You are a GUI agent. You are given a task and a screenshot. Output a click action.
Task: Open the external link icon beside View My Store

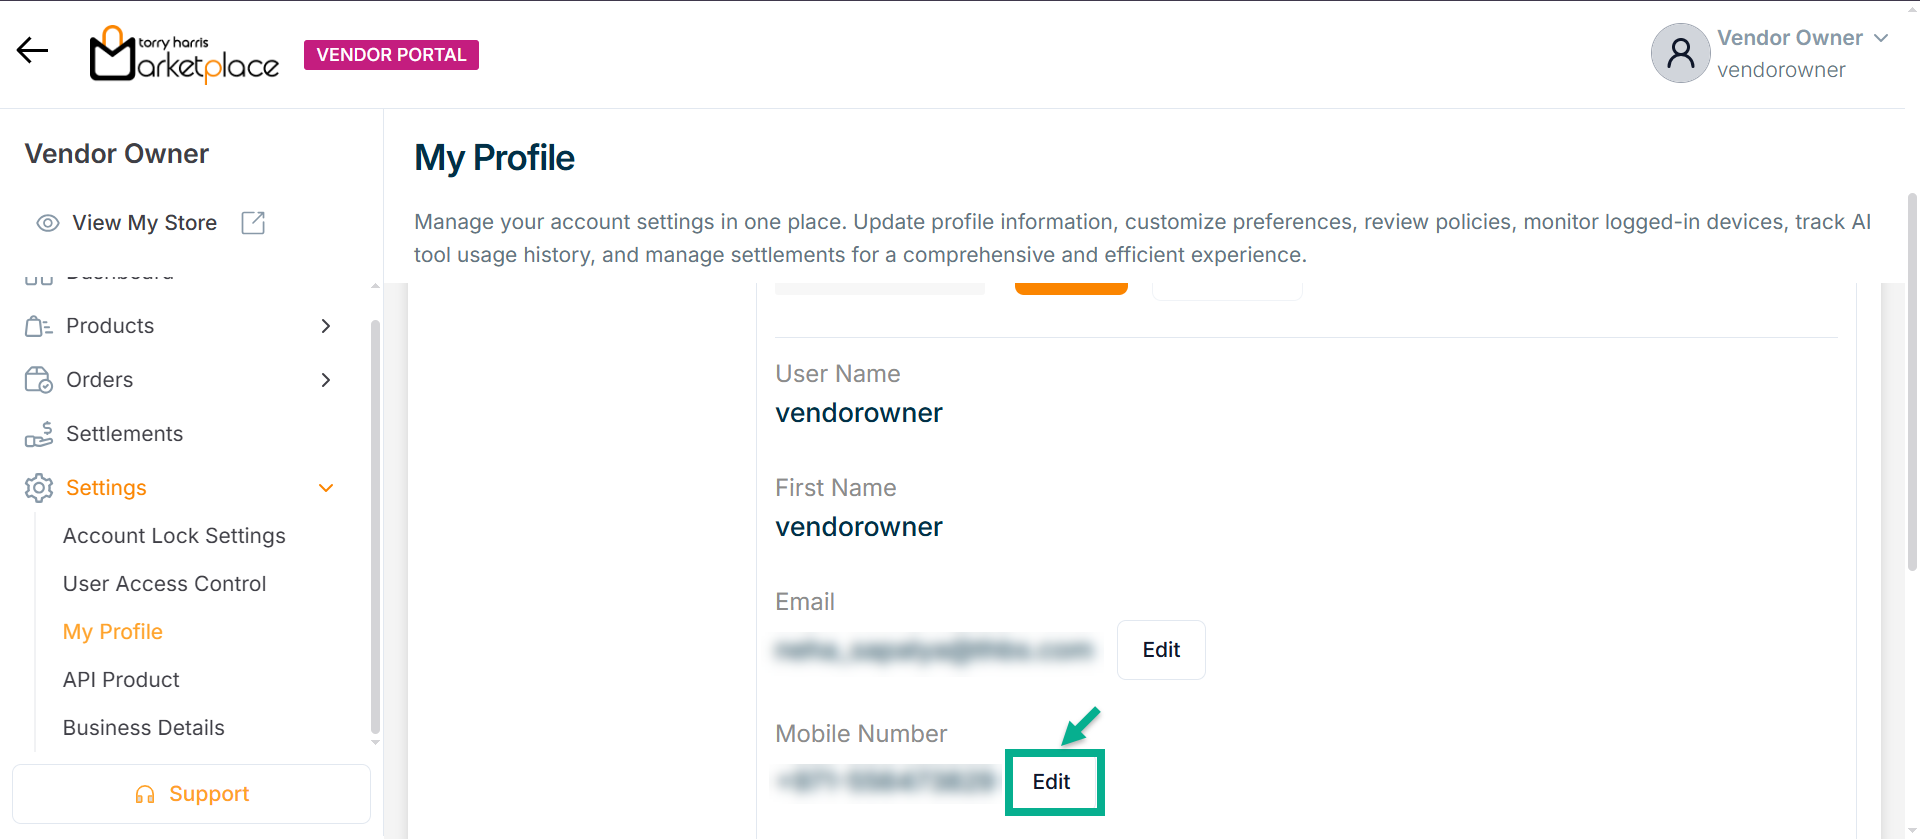click(253, 223)
